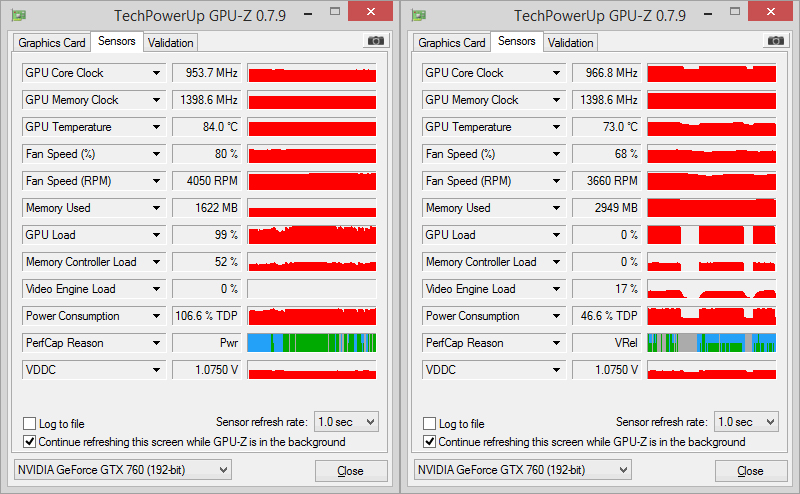This screenshot has height=494, width=800.
Task: Open VDDC dropdown in left window
Action: (x=156, y=370)
